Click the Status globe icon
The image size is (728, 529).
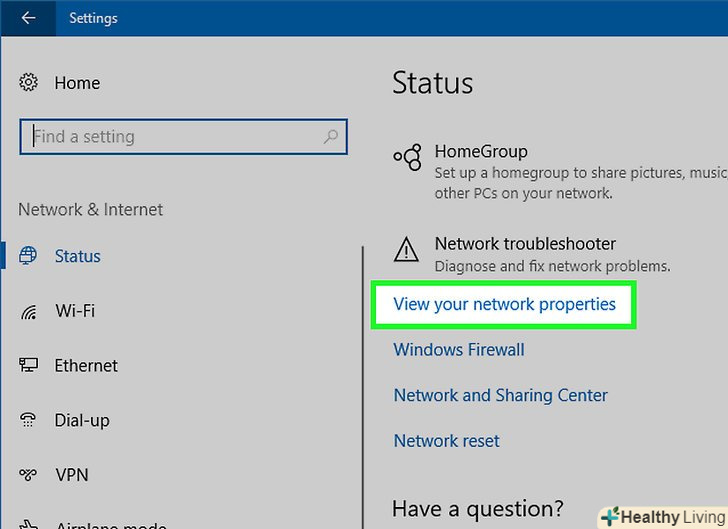[x=29, y=256]
